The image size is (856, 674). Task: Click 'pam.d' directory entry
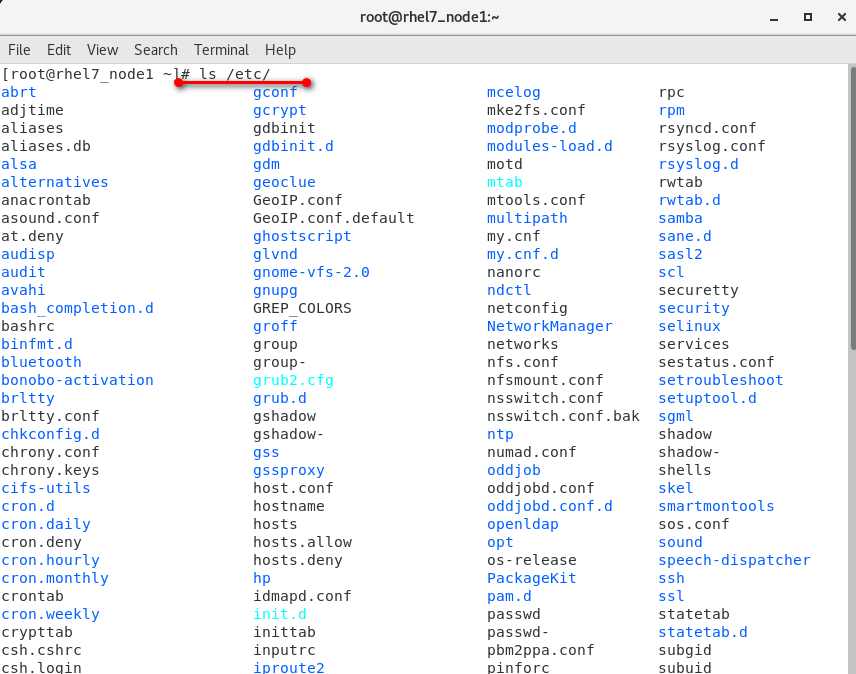pyautogui.click(x=509, y=597)
